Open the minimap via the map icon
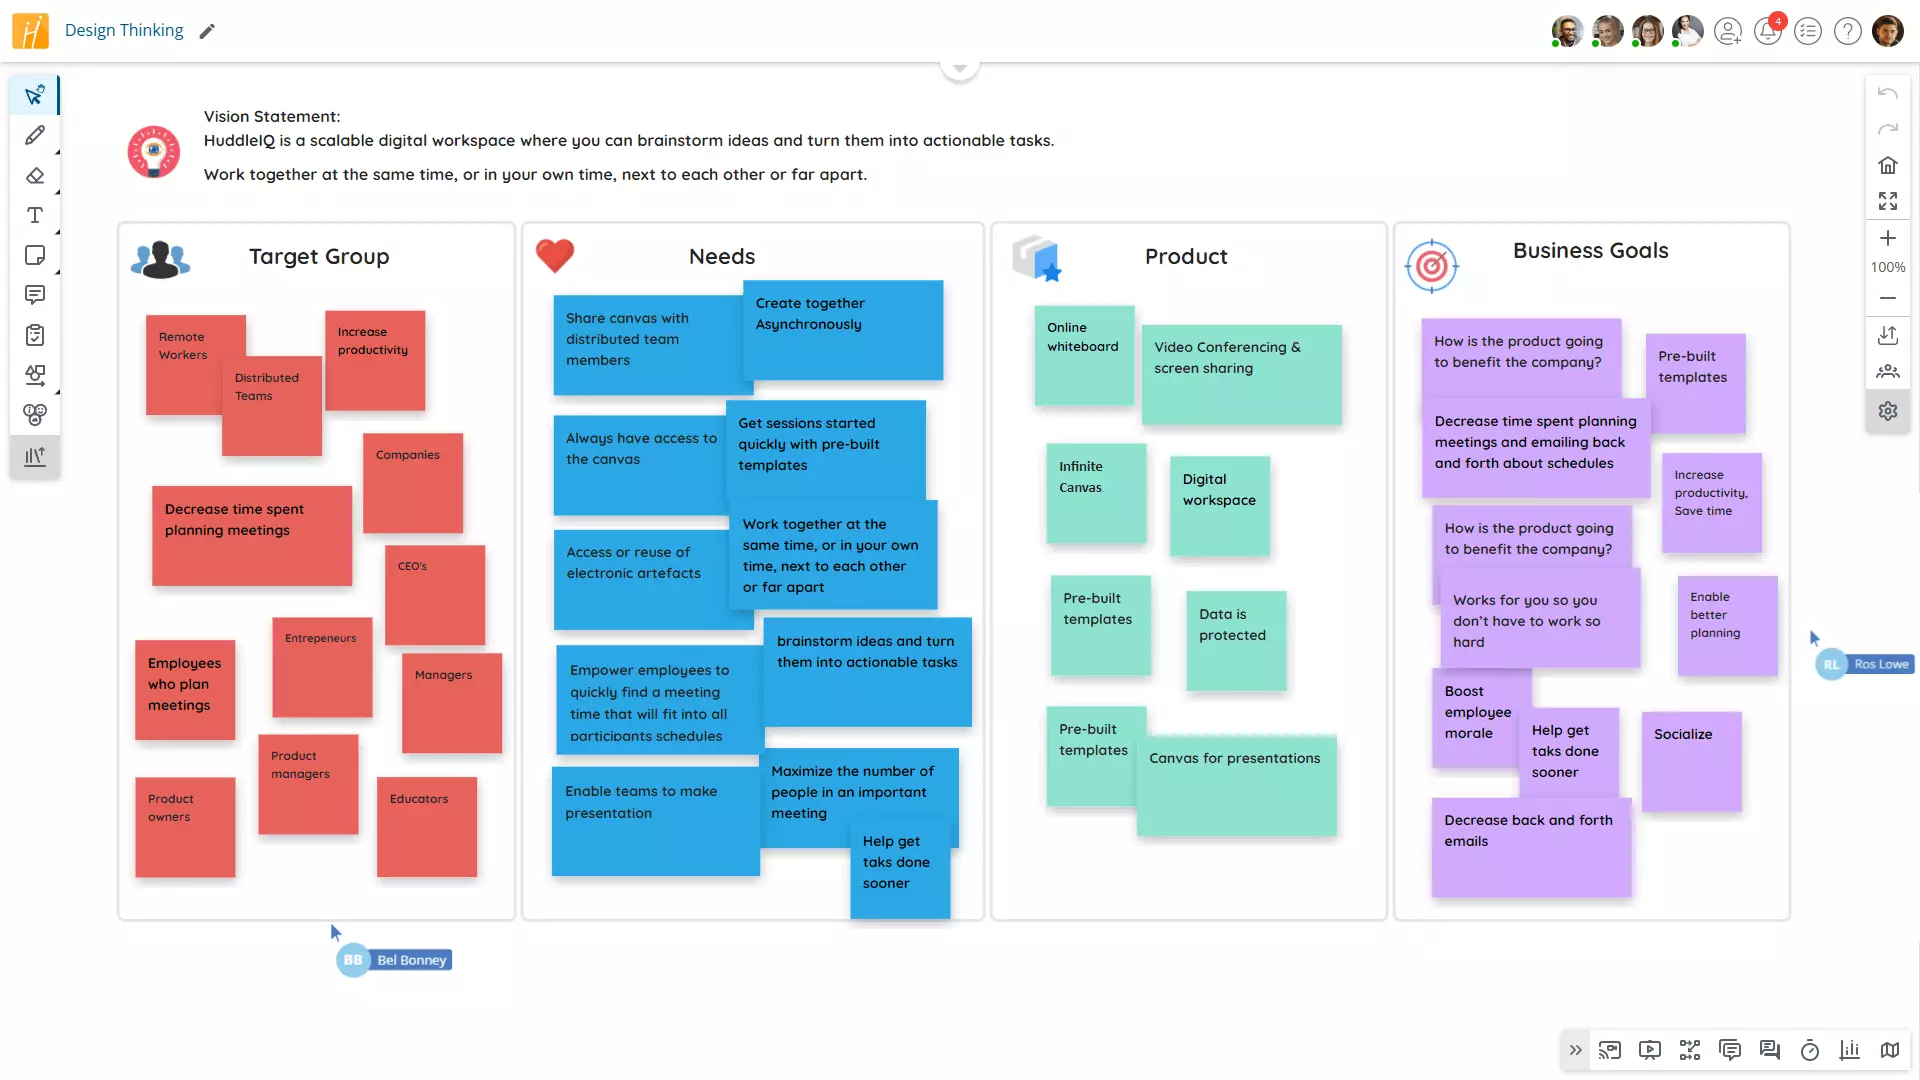 pos(1889,1050)
